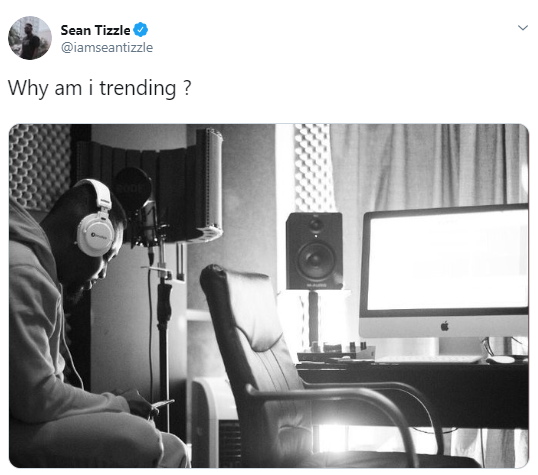Click the Sean Tizzle display name
This screenshot has width=538, height=475.
[x=95, y=30]
